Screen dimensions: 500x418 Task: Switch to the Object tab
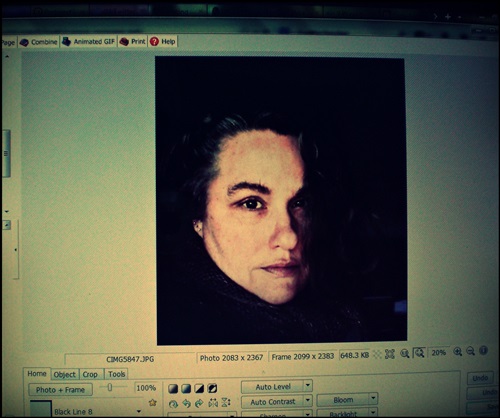coord(65,375)
